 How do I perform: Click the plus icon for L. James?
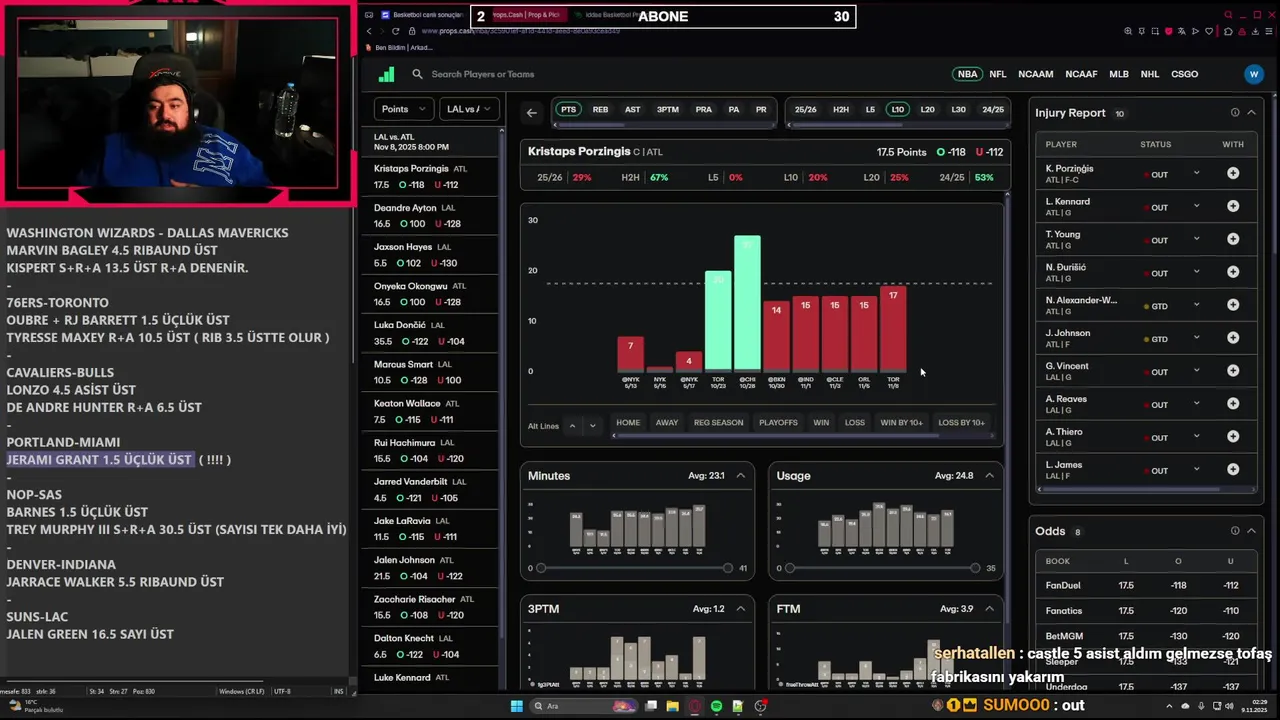click(1233, 470)
